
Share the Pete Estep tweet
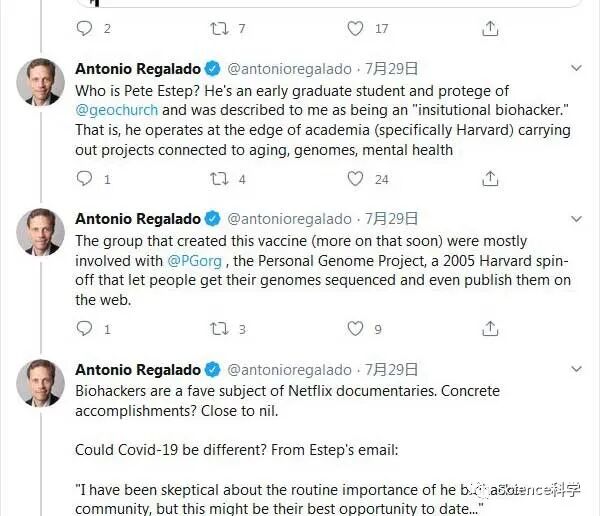pyautogui.click(x=489, y=179)
